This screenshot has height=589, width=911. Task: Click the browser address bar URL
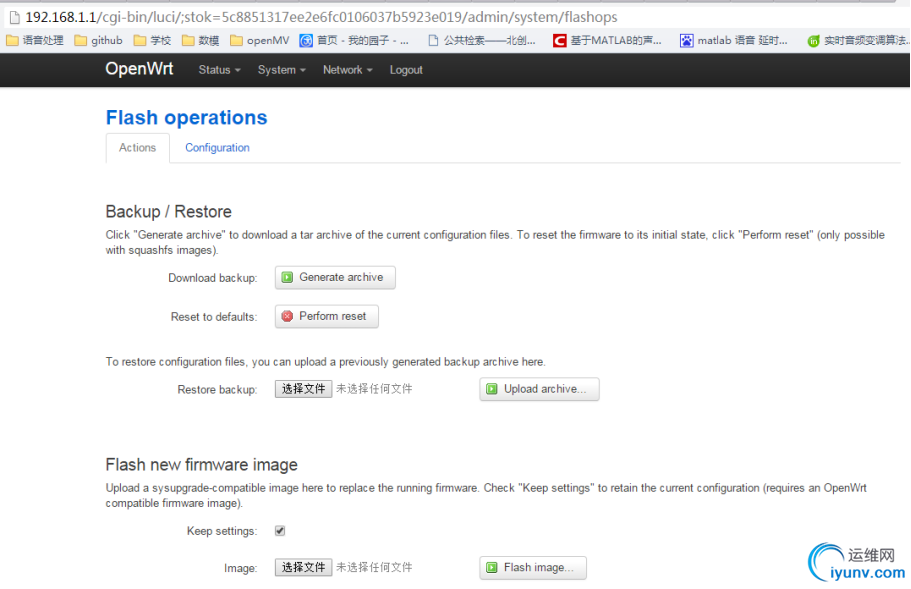[x=321, y=17]
